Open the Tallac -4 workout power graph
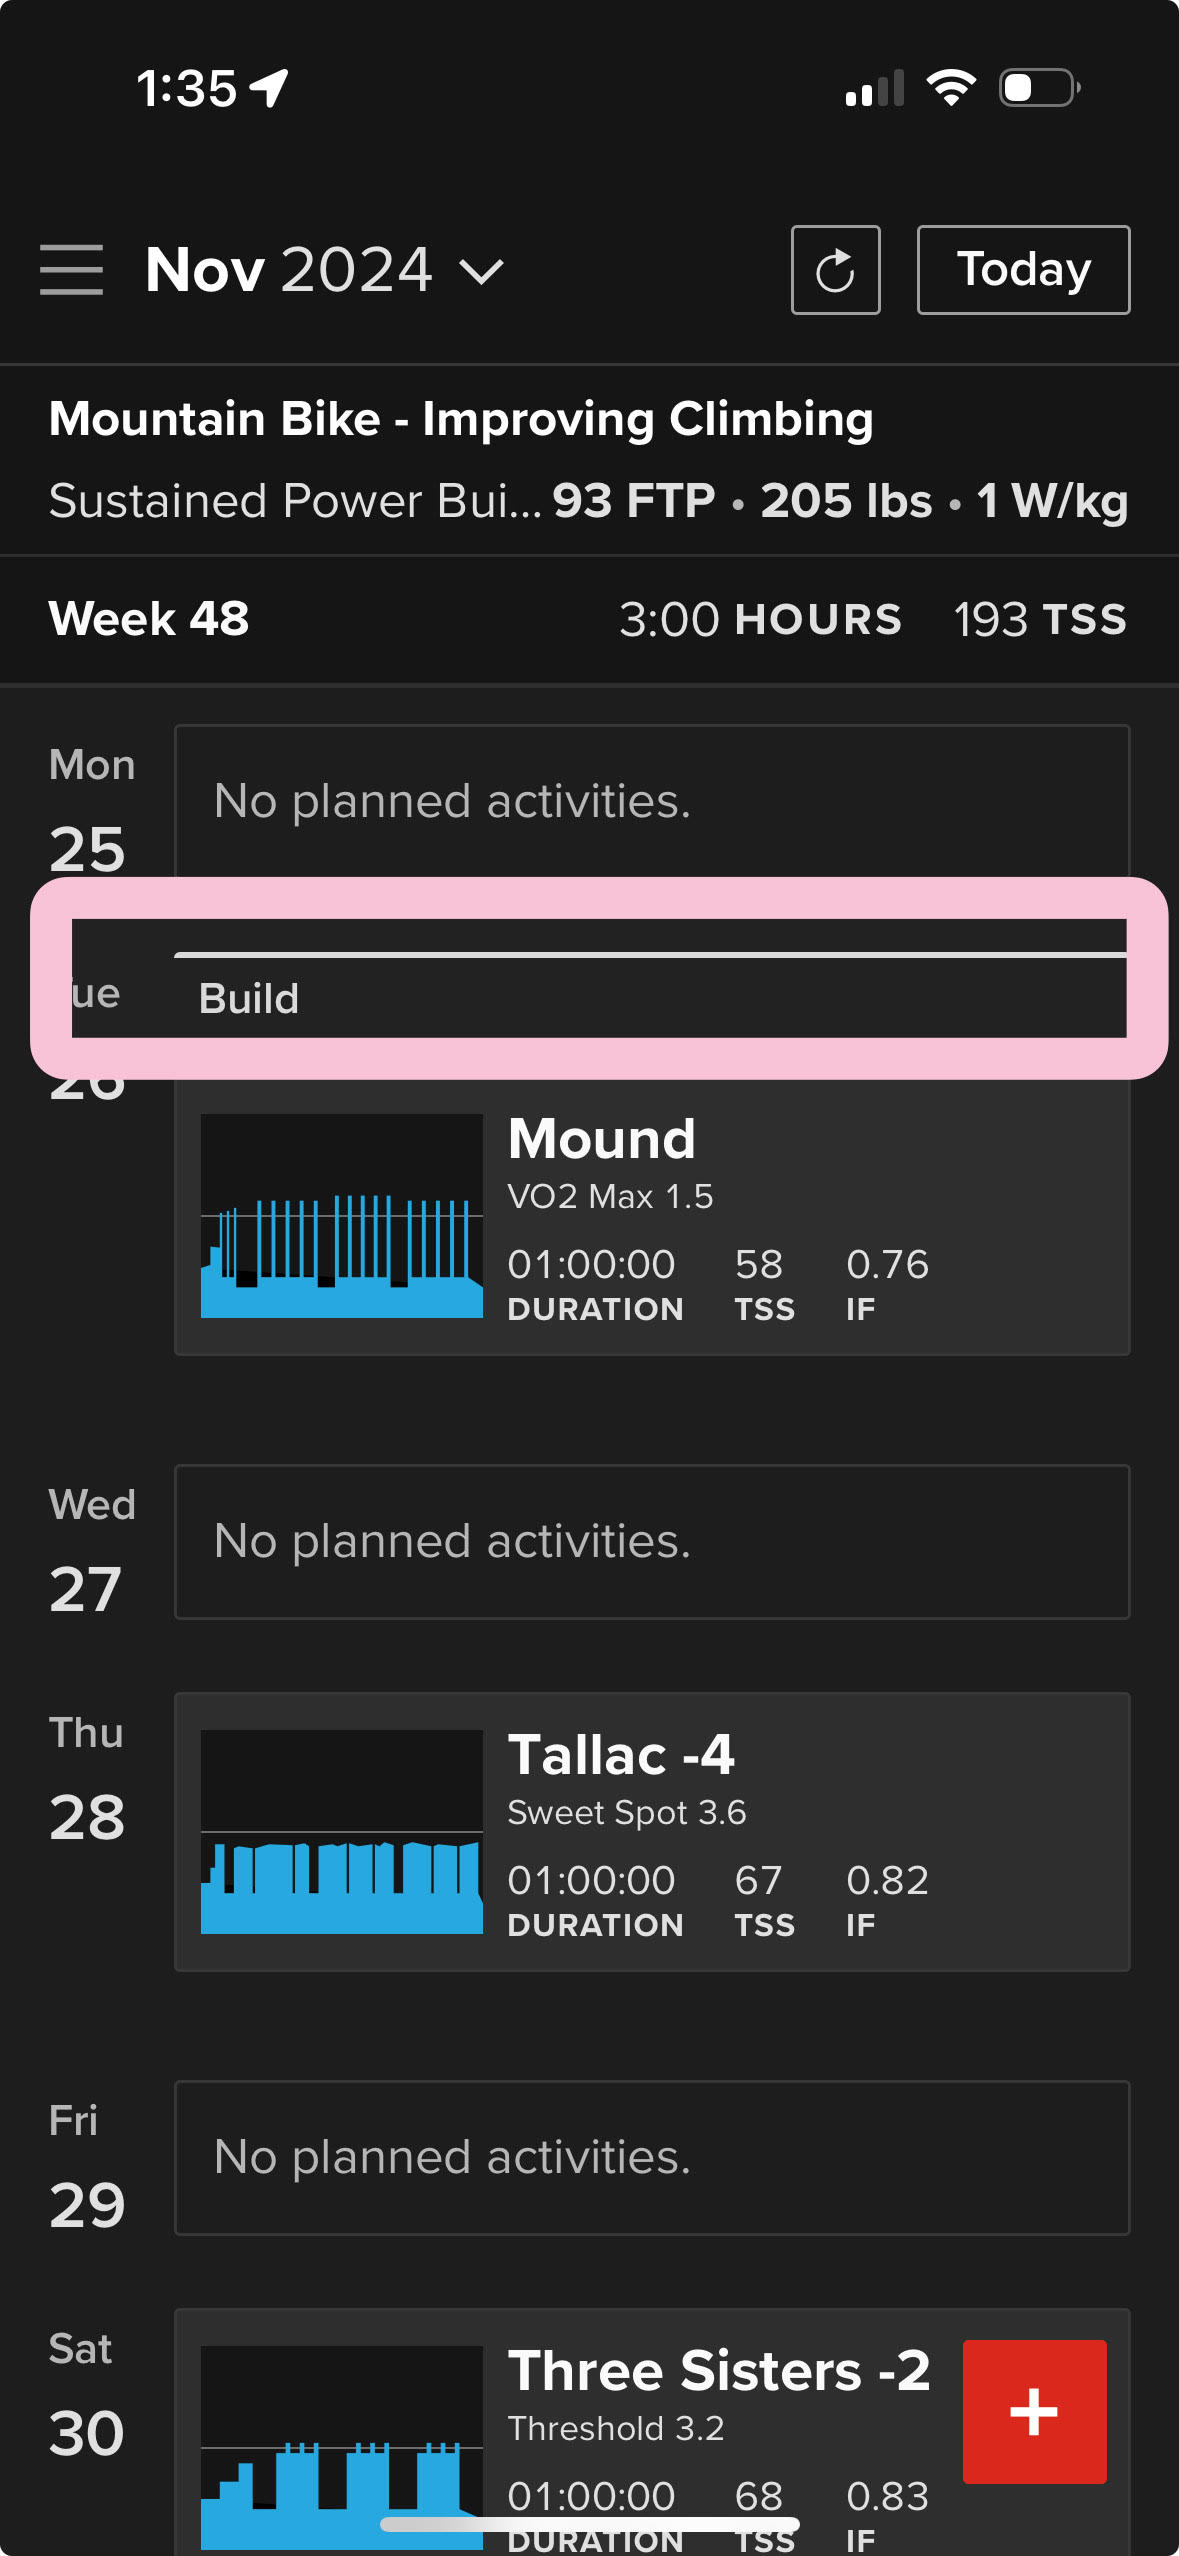 [342, 1831]
